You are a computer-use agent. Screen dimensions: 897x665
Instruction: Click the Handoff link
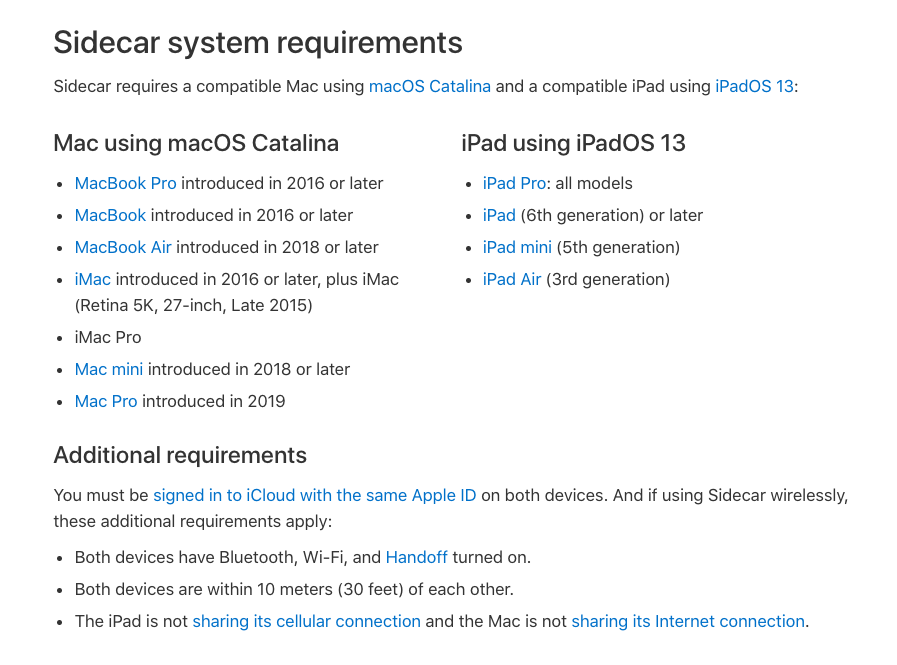[416, 557]
